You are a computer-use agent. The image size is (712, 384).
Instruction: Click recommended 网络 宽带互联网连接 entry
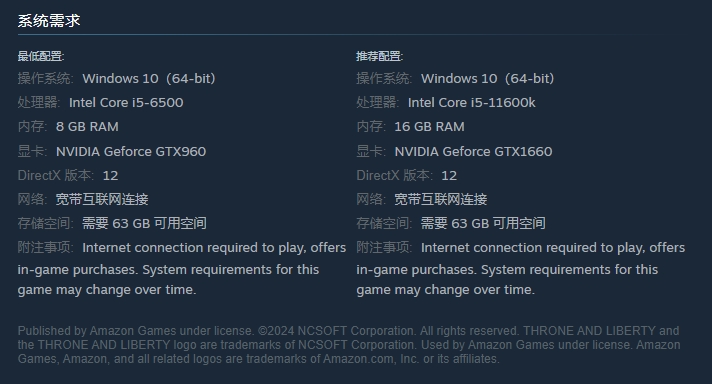pos(422,199)
